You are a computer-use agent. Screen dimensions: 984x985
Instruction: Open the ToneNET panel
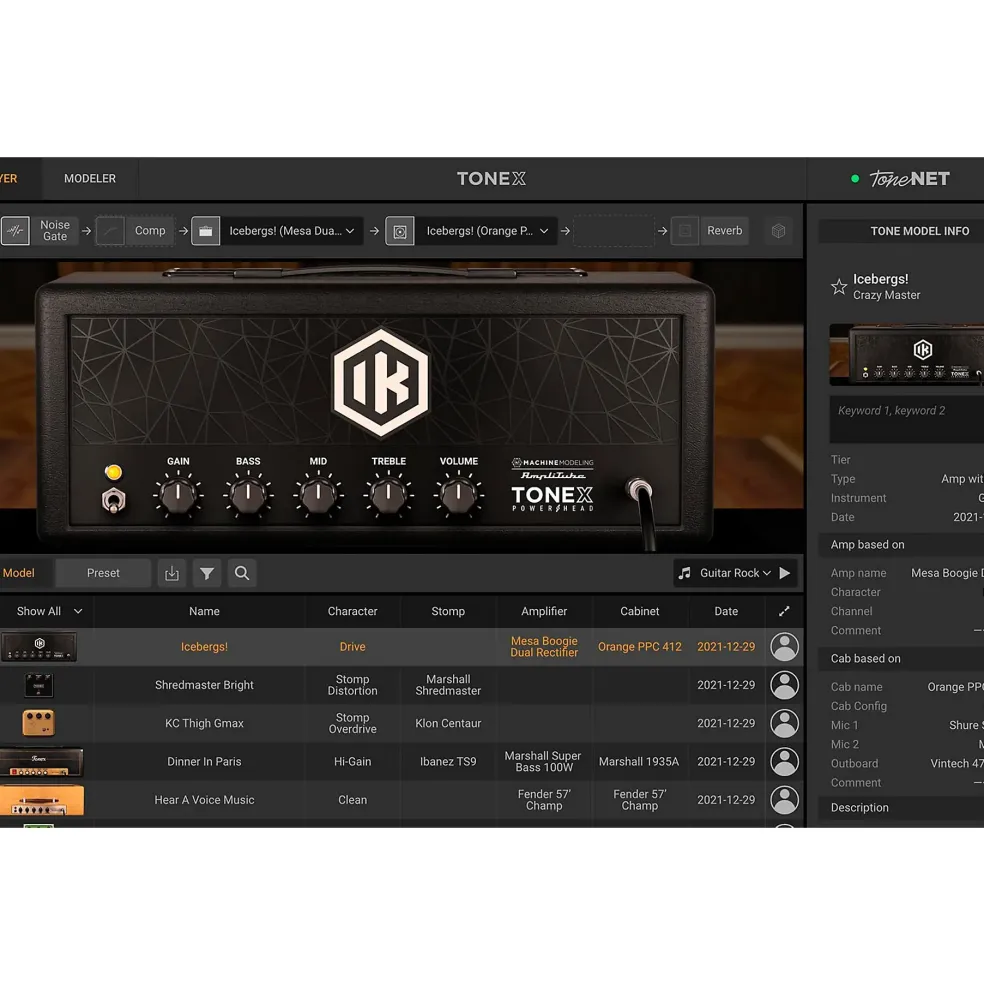(x=909, y=179)
